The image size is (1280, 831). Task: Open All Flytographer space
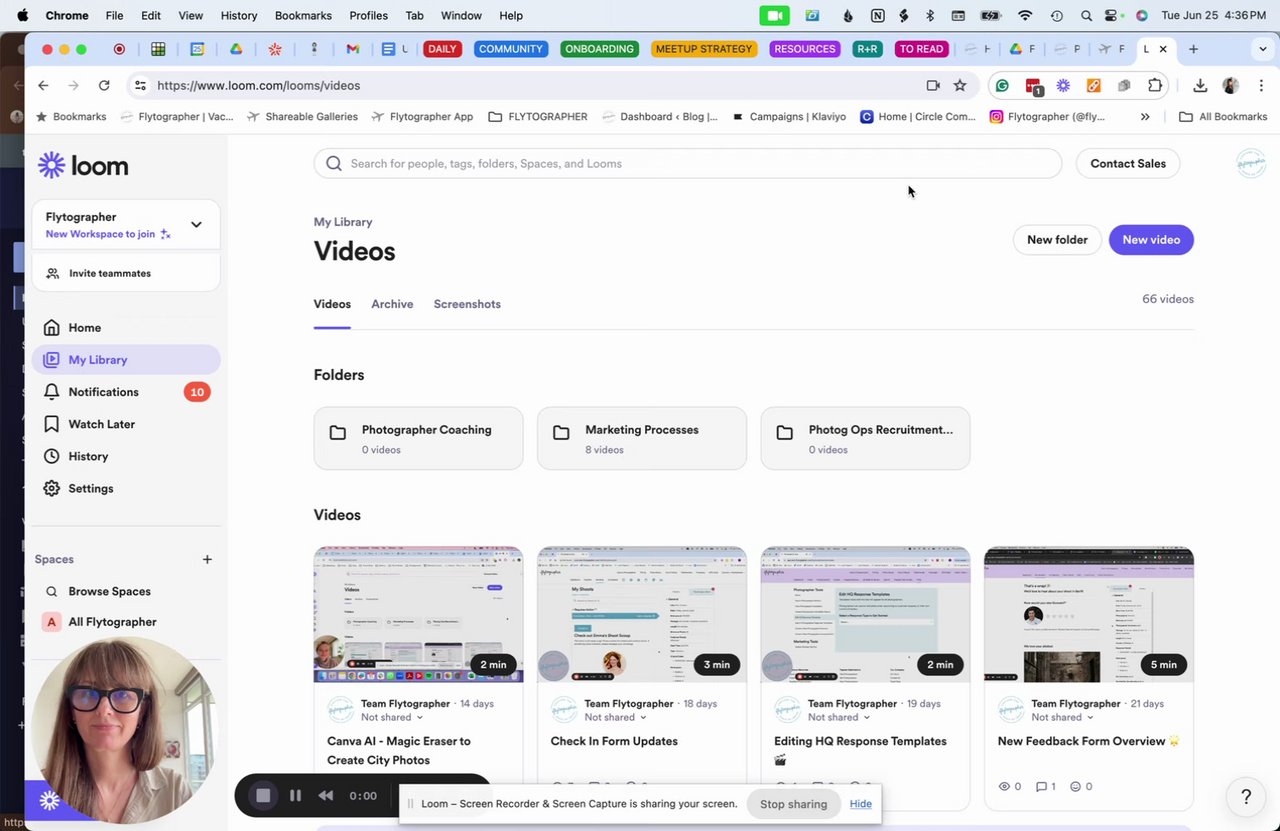click(x=126, y=622)
